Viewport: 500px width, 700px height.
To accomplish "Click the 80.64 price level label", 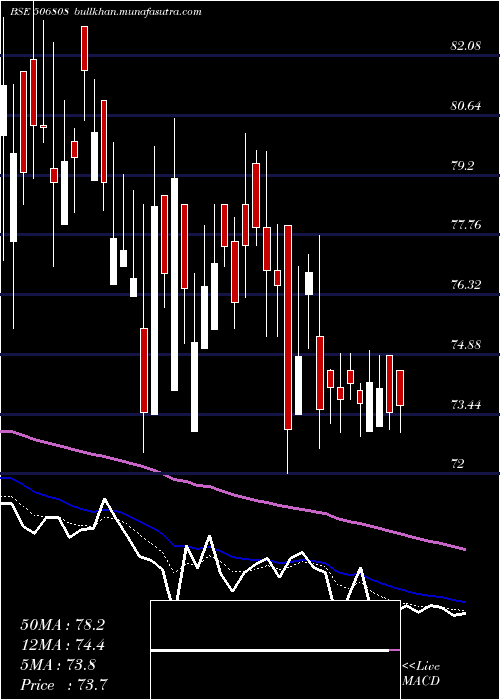I will tap(466, 106).
